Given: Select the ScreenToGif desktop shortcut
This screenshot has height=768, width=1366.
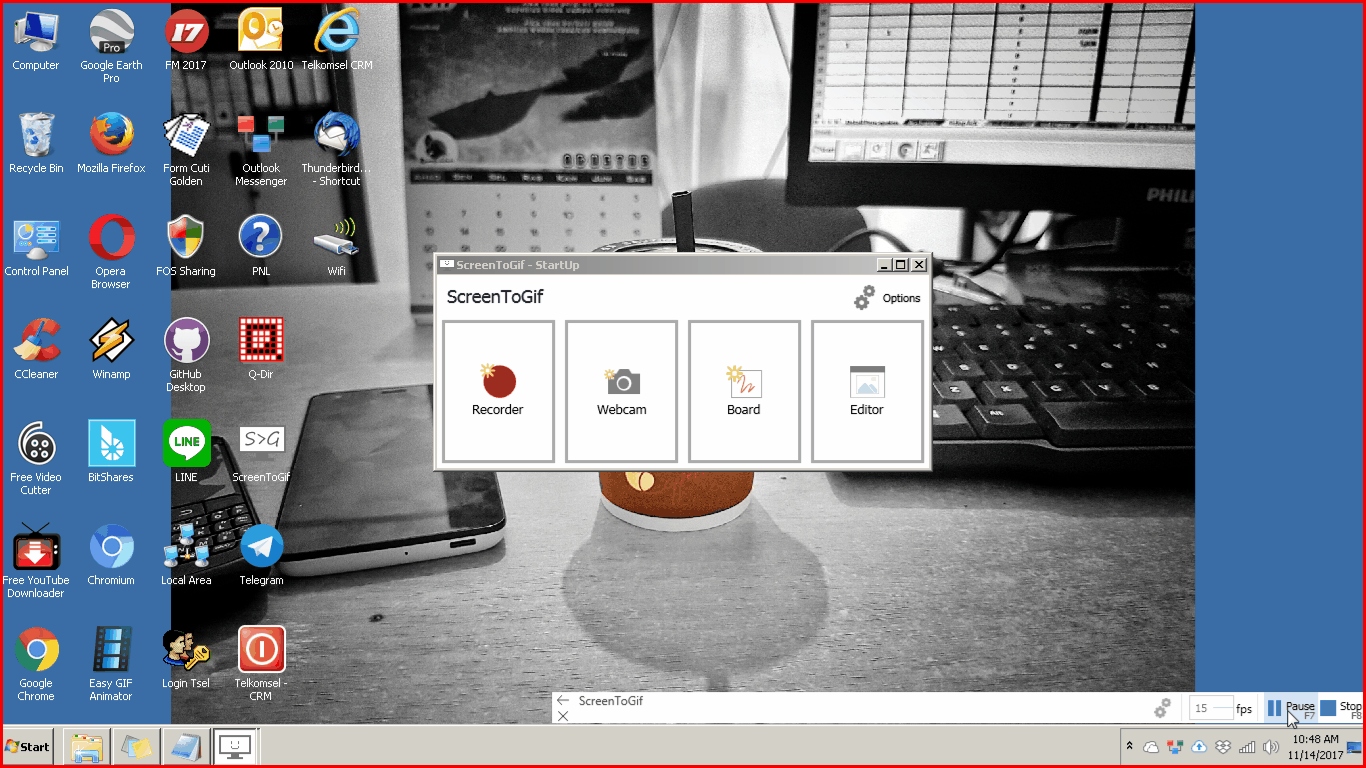Looking at the screenshot, I should tap(261, 453).
